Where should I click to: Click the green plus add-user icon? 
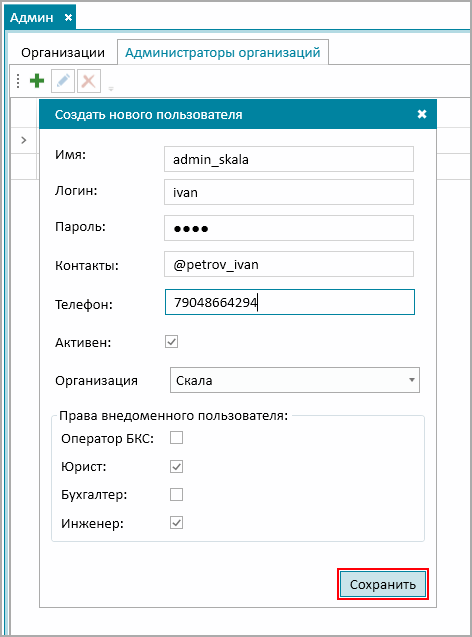pyautogui.click(x=37, y=81)
